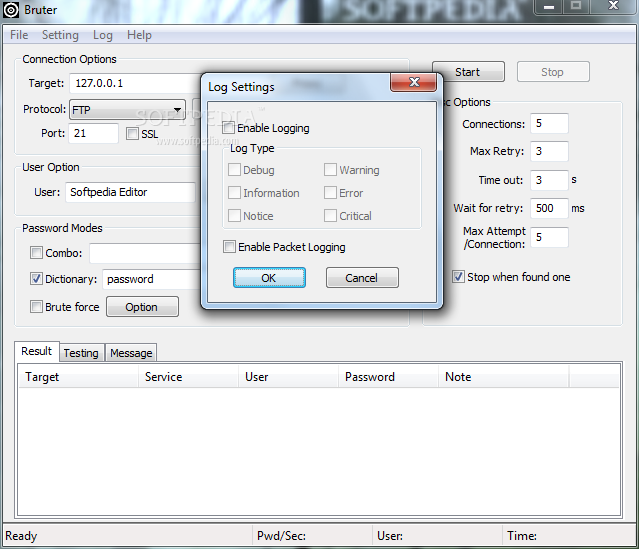The width and height of the screenshot is (639, 549).
Task: Toggle the Error log type checkbox
Action: [330, 192]
